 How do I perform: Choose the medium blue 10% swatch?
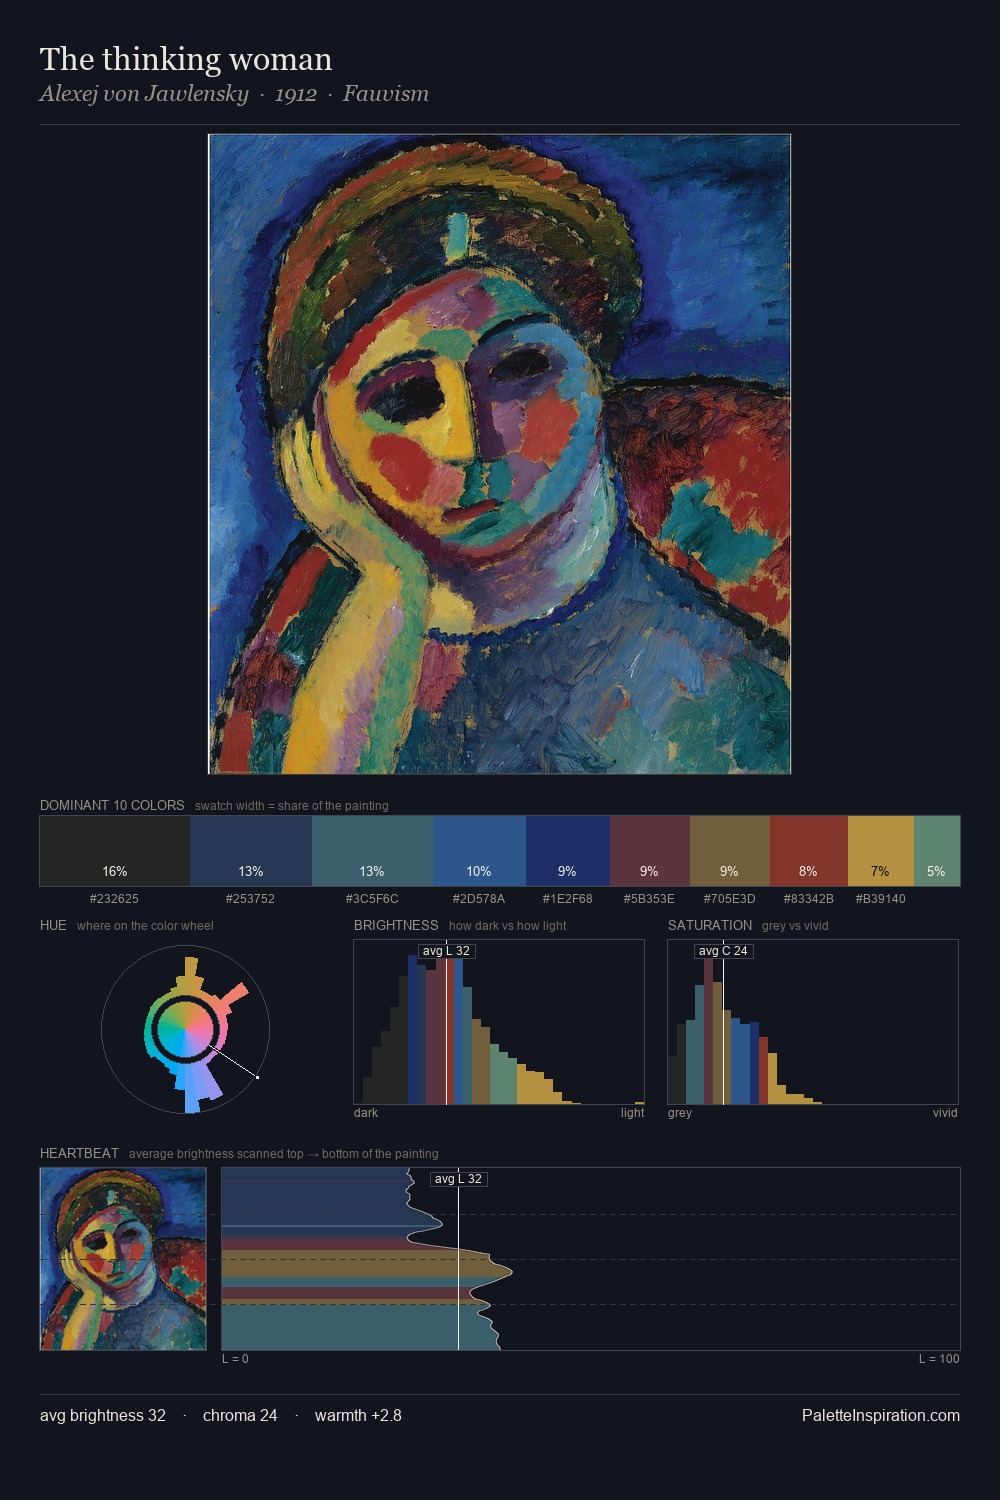(479, 851)
